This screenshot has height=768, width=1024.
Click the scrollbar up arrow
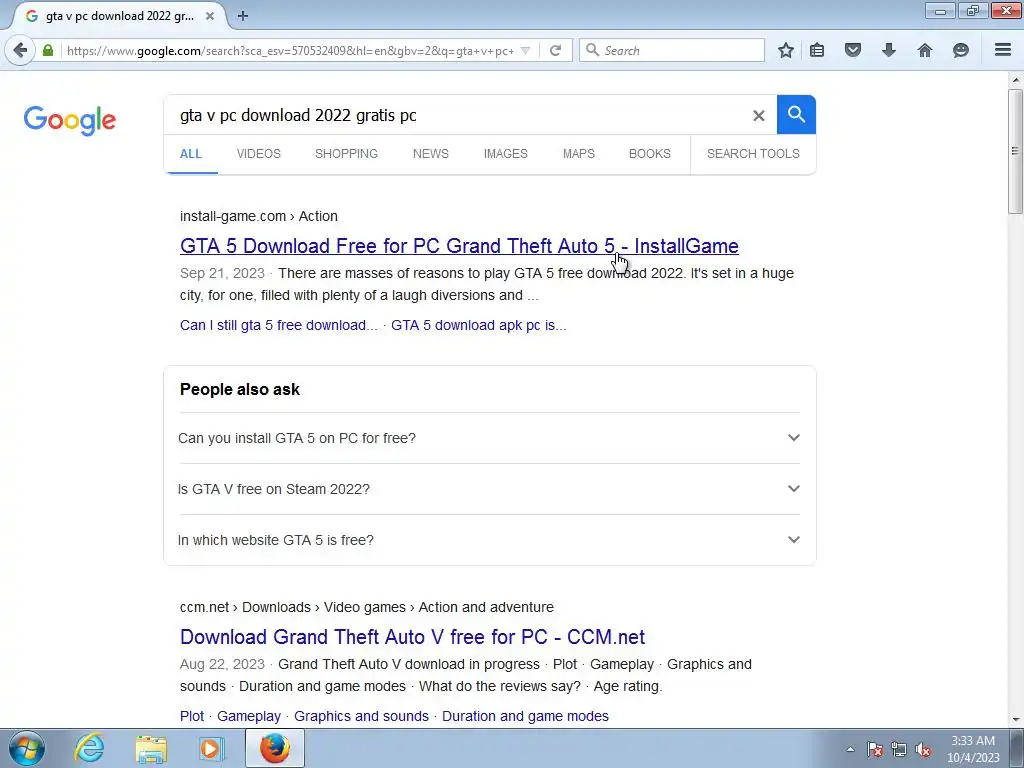[1015, 80]
